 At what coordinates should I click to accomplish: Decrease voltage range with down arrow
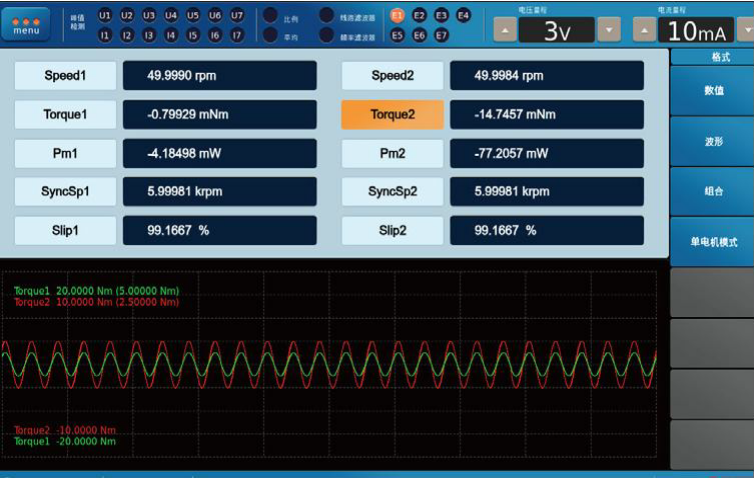609,30
